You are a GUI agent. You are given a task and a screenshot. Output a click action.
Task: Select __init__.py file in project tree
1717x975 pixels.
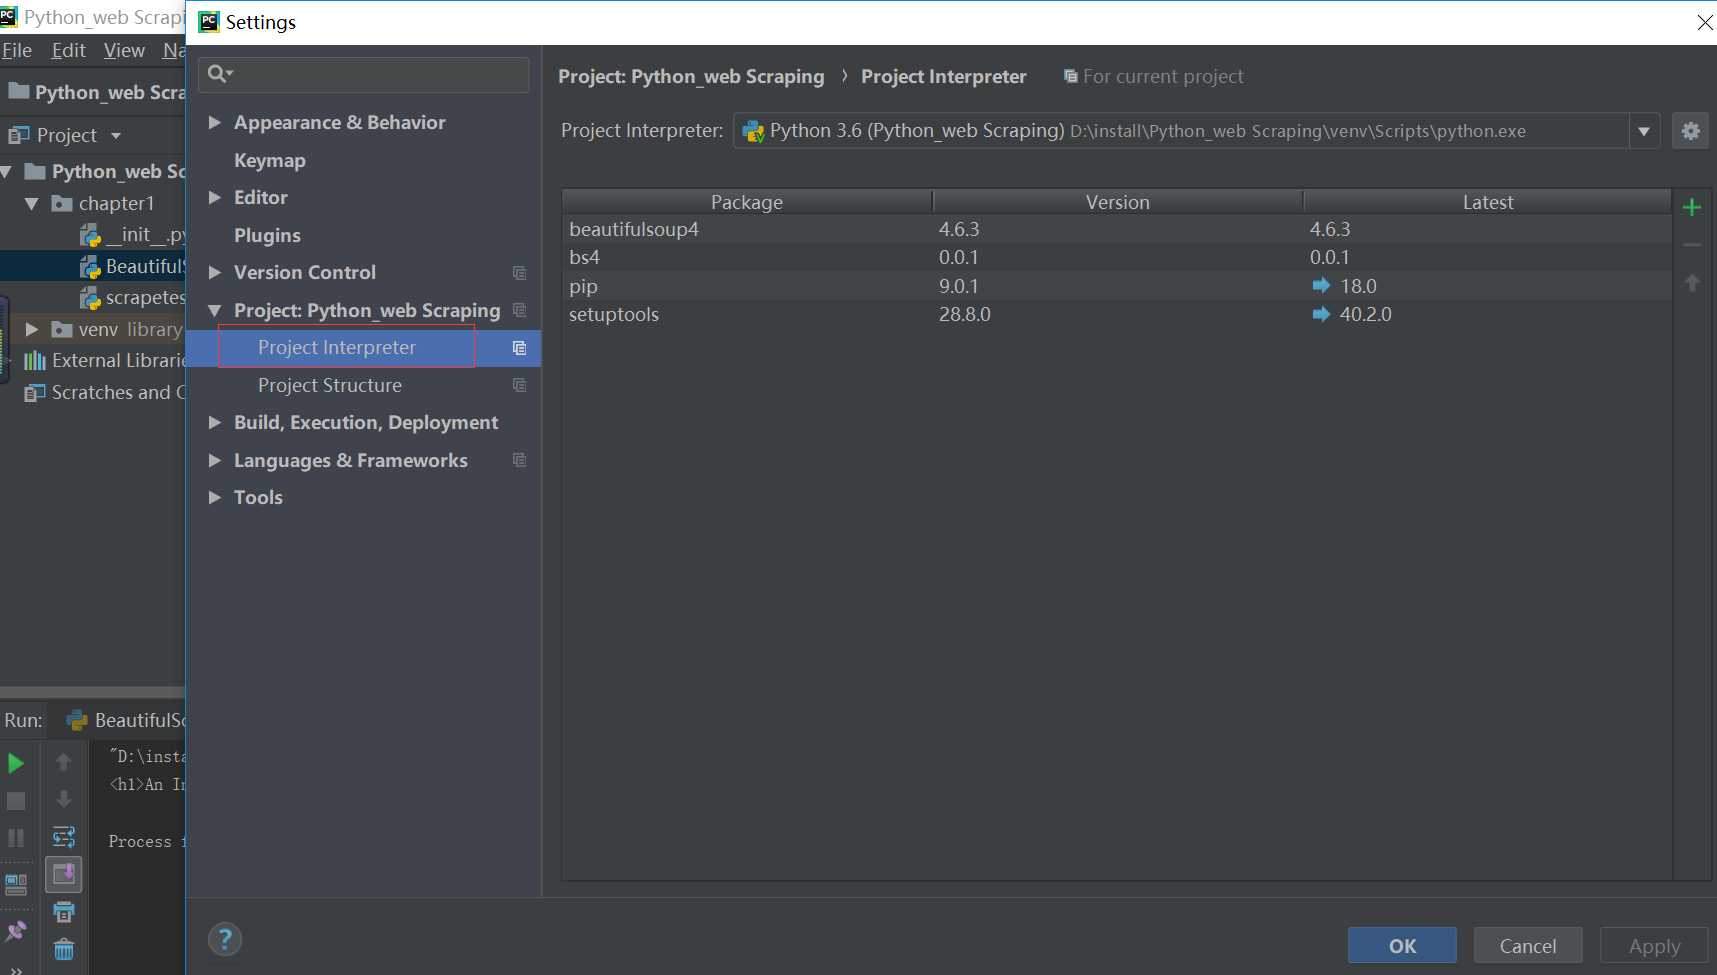pos(133,234)
